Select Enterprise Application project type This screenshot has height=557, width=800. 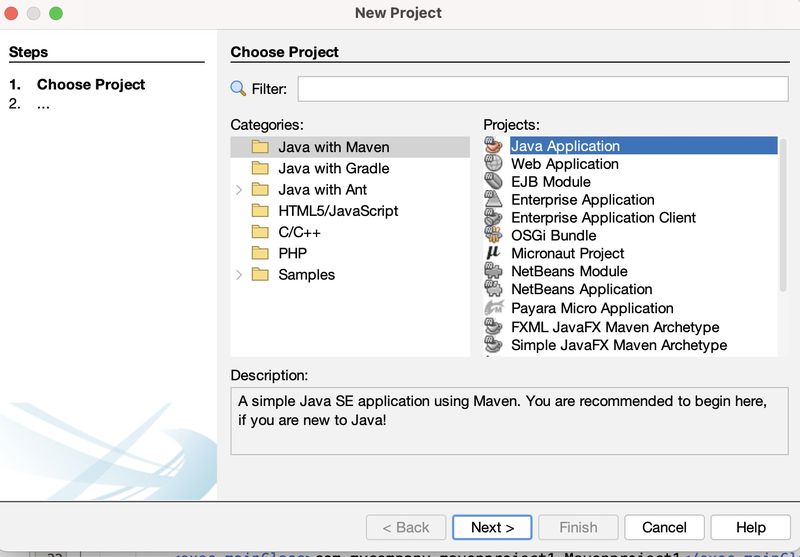pos(583,199)
